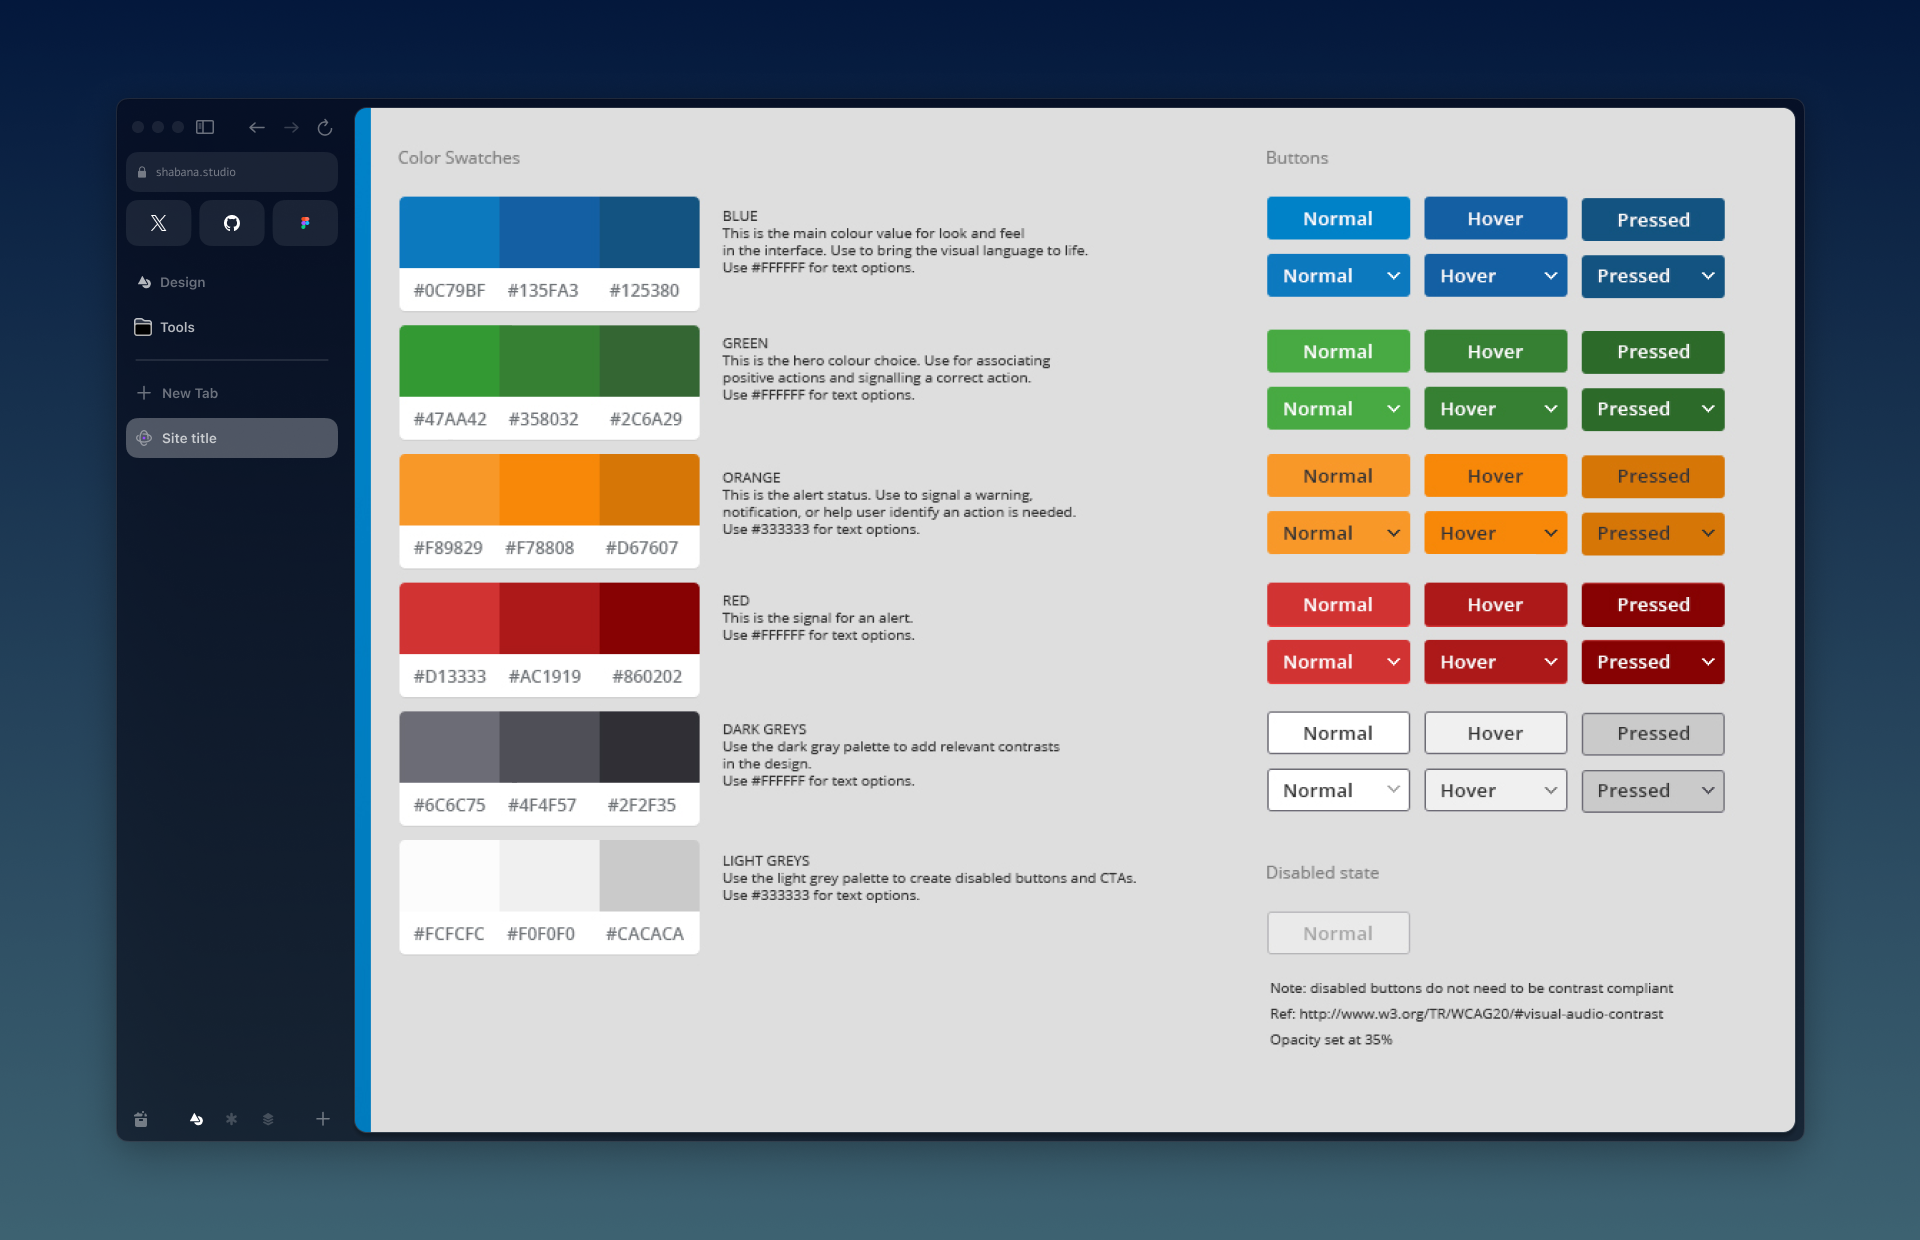
Task: Open the archive box icon at sidebar bottom
Action: (x=141, y=1119)
